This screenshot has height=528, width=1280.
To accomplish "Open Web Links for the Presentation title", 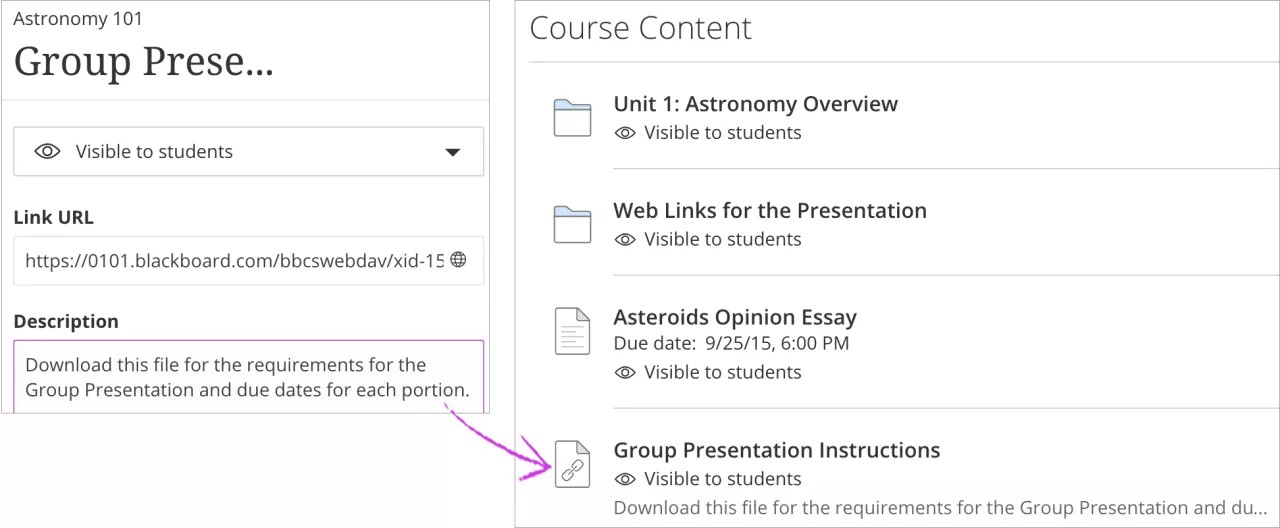I will pos(769,211).
